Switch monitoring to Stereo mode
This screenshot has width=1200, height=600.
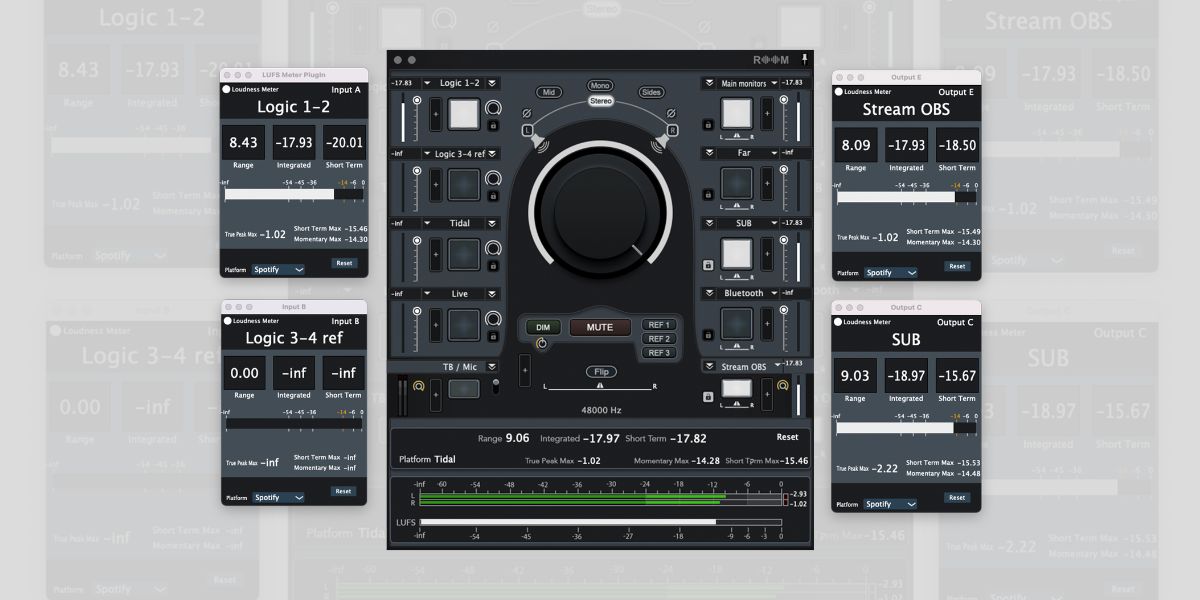point(600,101)
